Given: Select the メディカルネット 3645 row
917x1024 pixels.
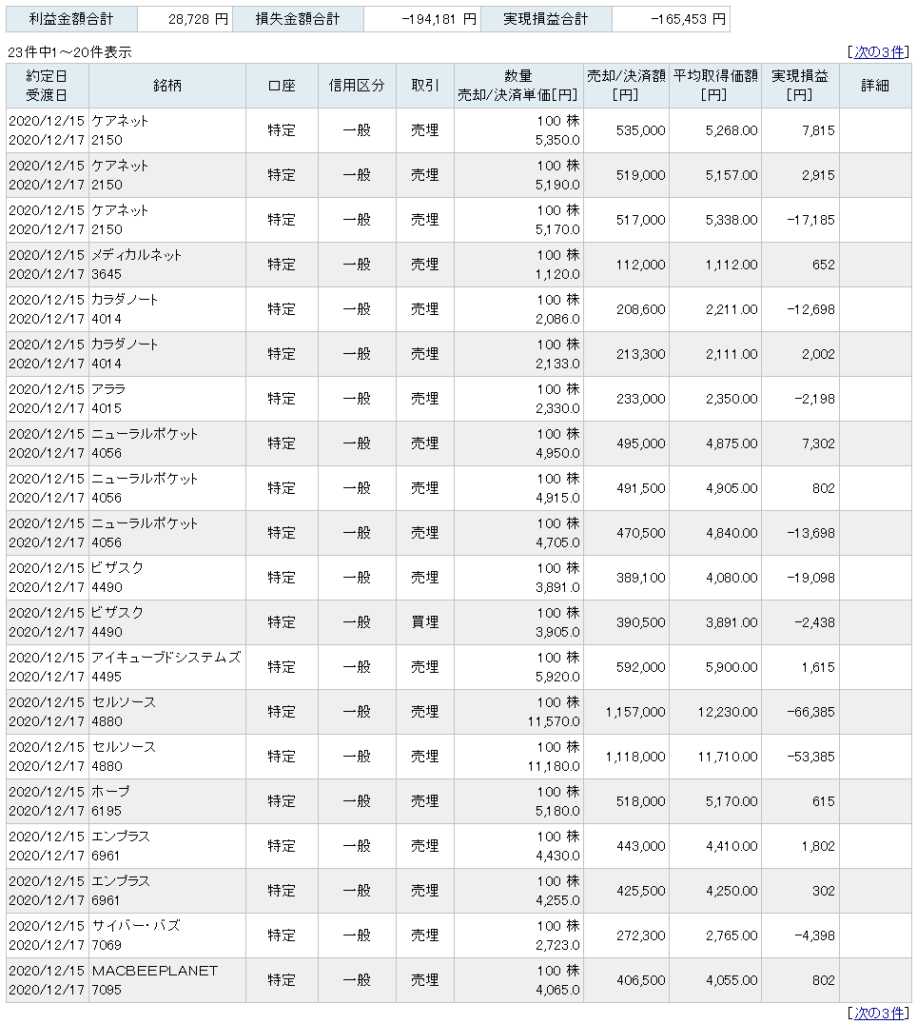Looking at the screenshot, I should pyautogui.click(x=458, y=264).
